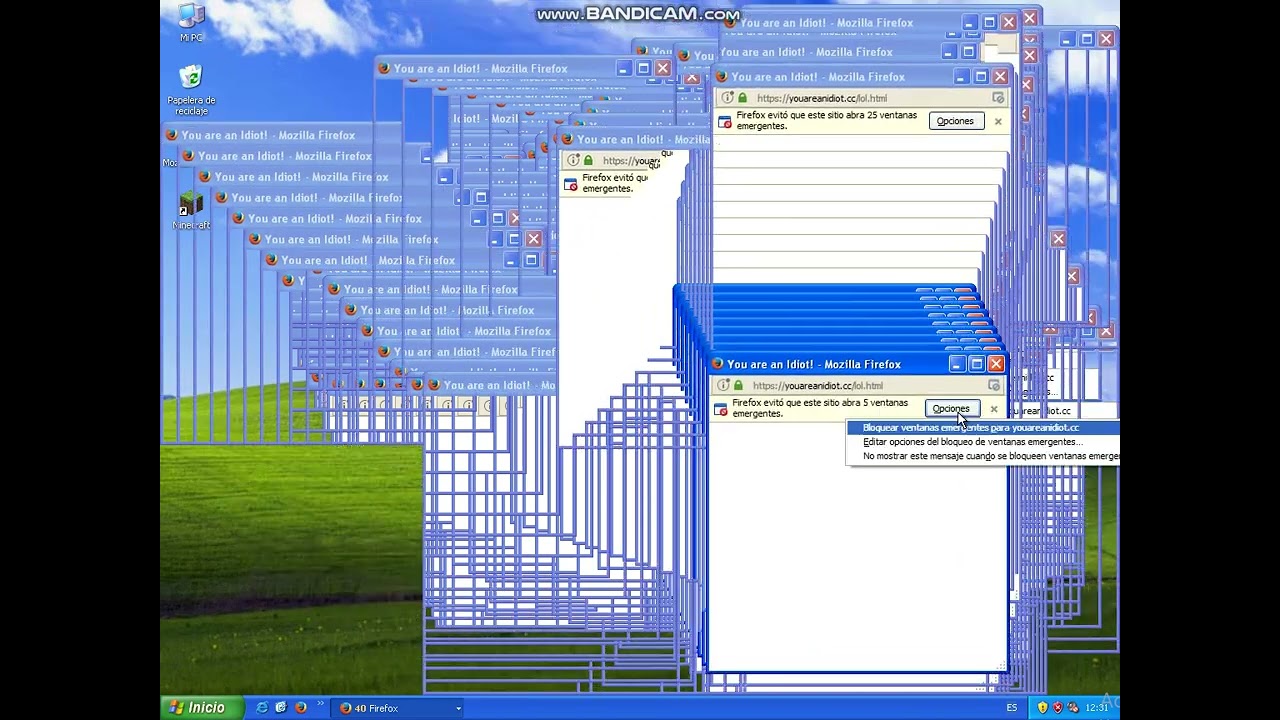Dismiss popup notification bar in the 5 ventanas window
1280x720 pixels.
994,409
